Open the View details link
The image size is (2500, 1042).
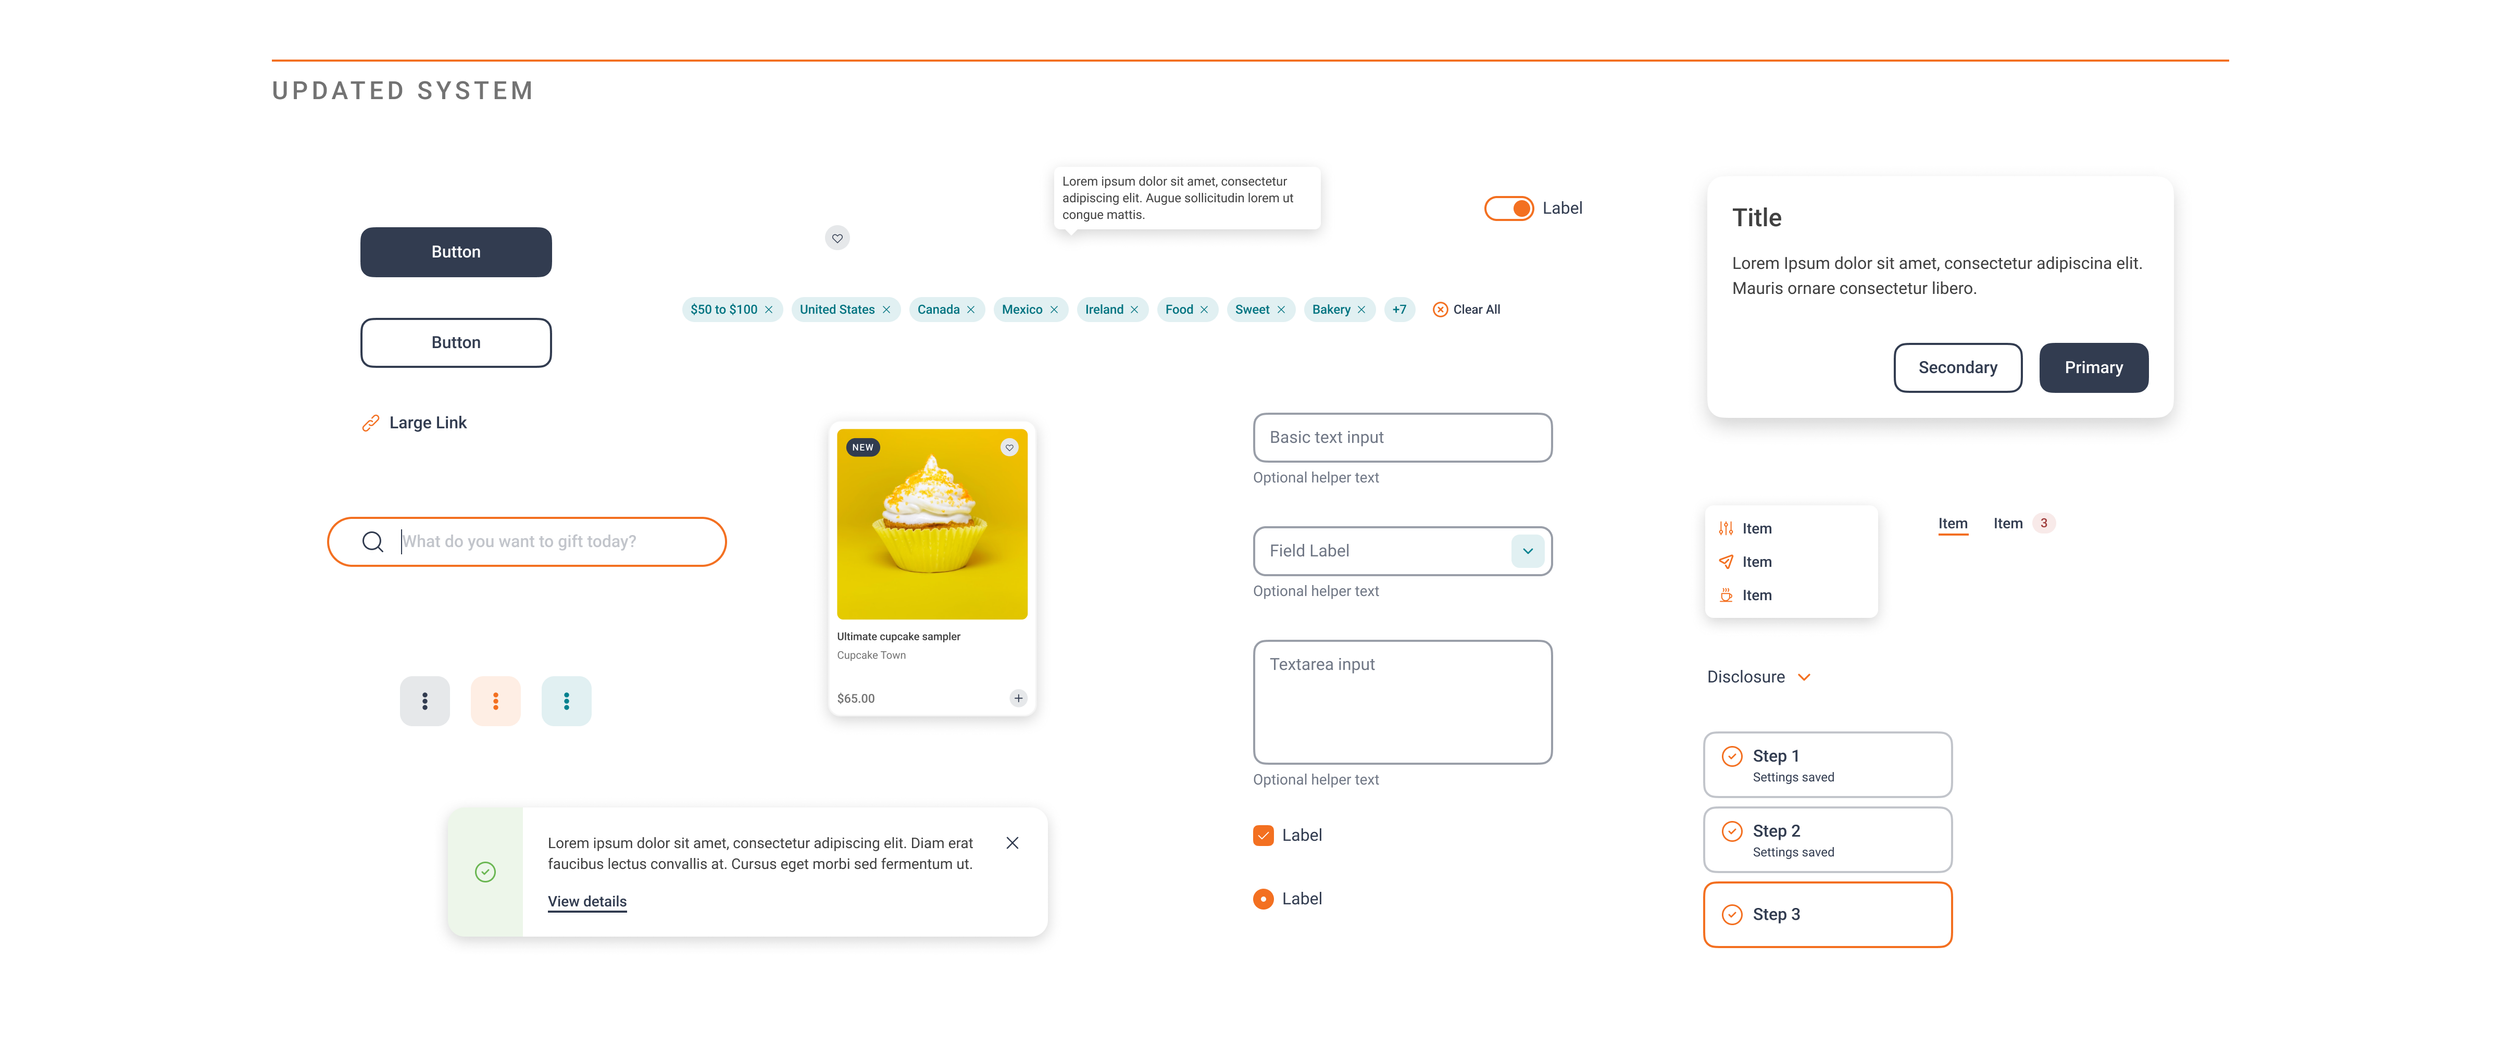[x=587, y=901]
